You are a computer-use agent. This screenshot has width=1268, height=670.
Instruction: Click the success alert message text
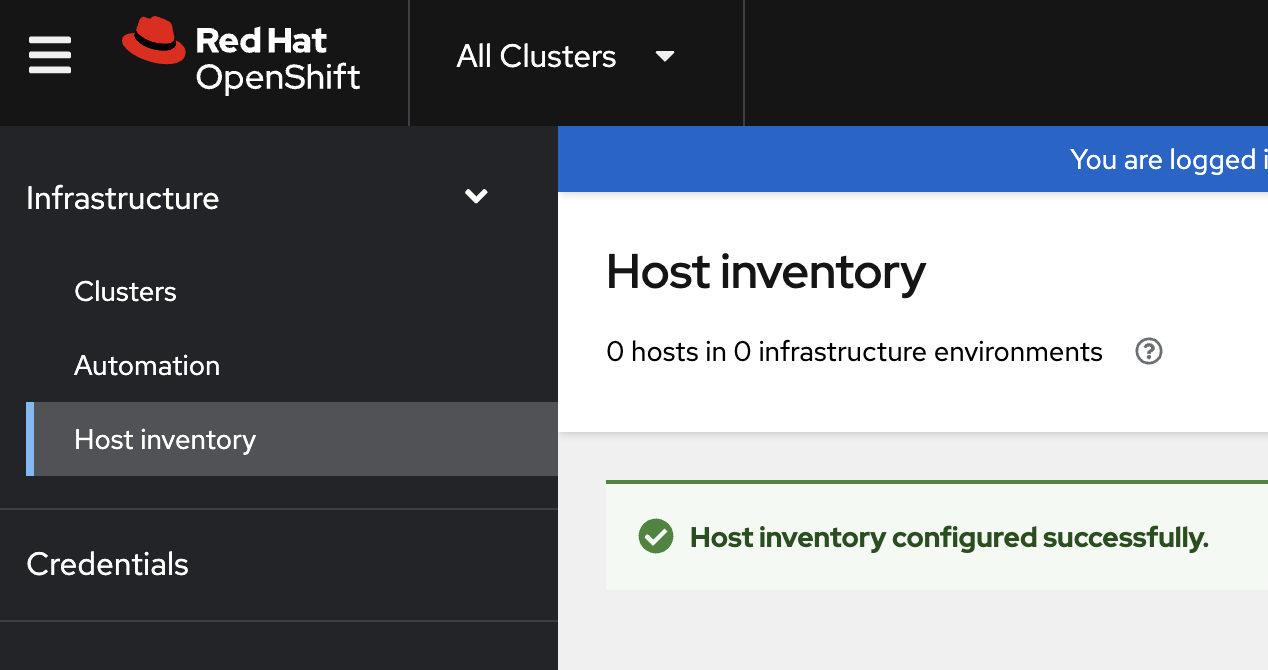948,537
